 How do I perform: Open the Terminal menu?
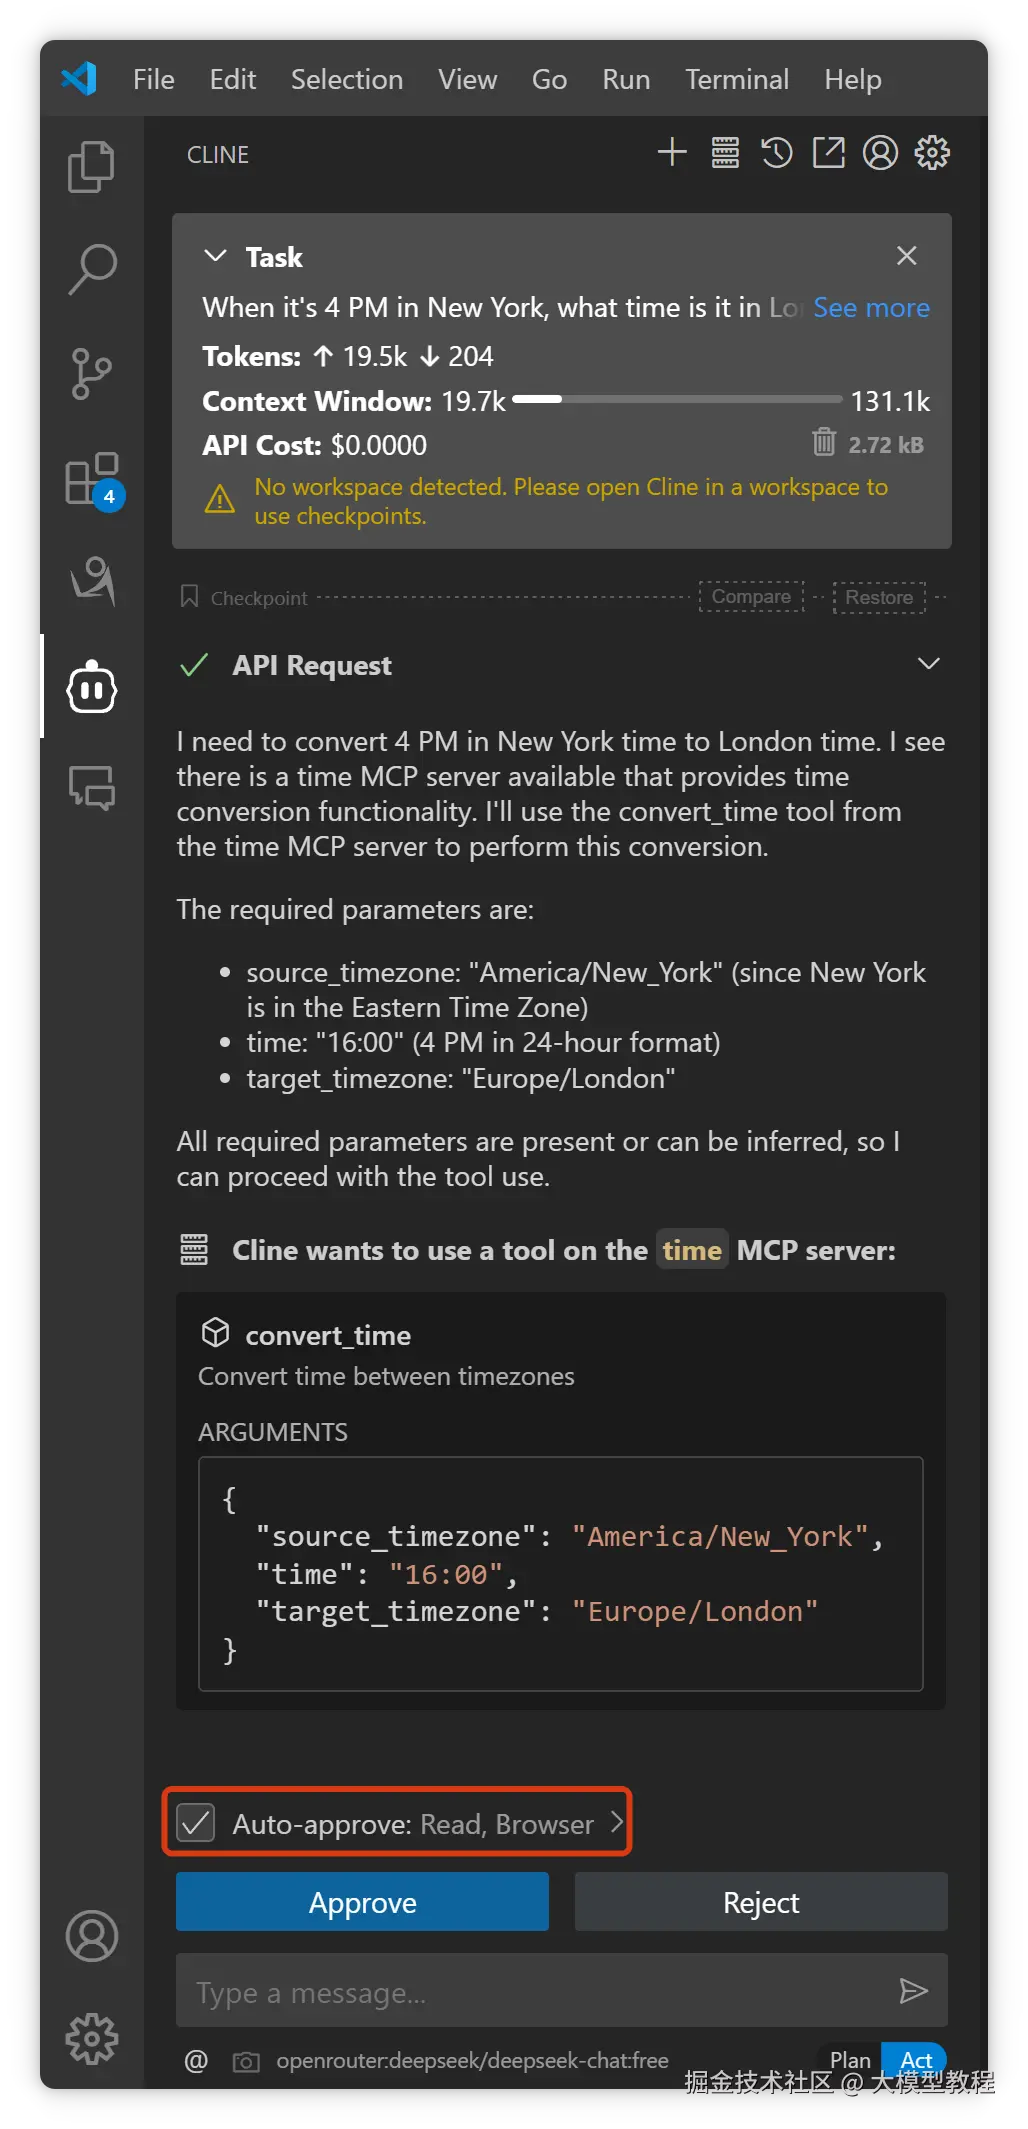(737, 79)
